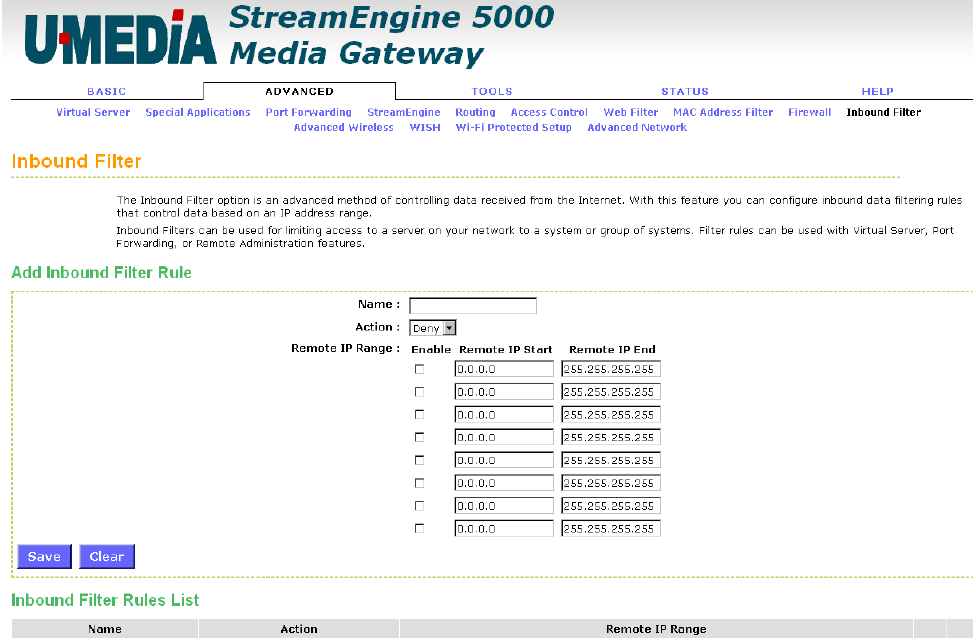Click the U-MEDIA logo
The height and width of the screenshot is (642, 976).
pyautogui.click(x=121, y=37)
